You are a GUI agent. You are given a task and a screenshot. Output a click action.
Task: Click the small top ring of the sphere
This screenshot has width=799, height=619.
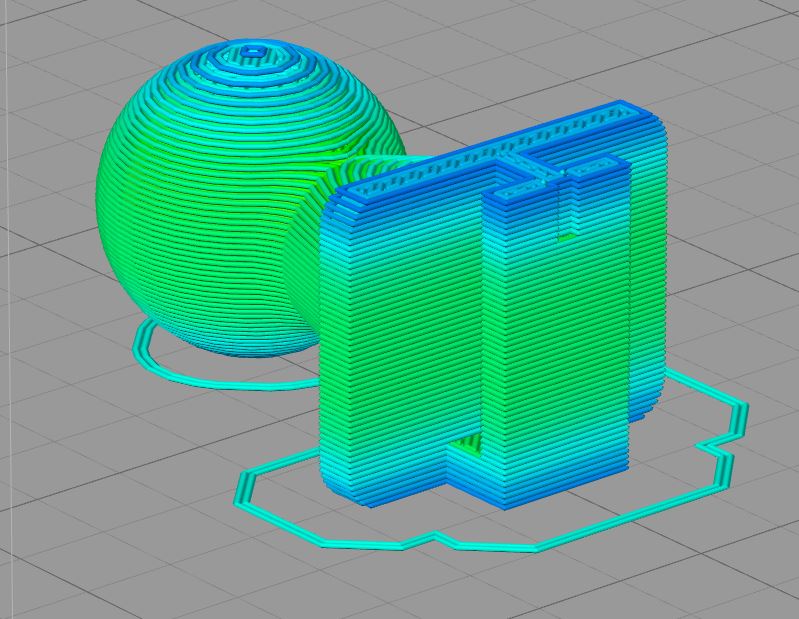coord(252,51)
